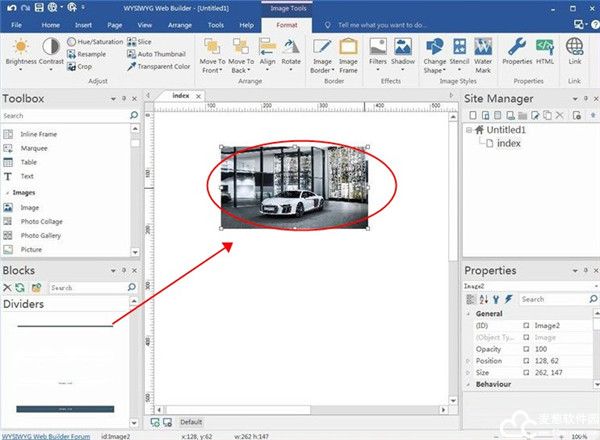
Task: Select the Slice tool
Action: click(139, 42)
